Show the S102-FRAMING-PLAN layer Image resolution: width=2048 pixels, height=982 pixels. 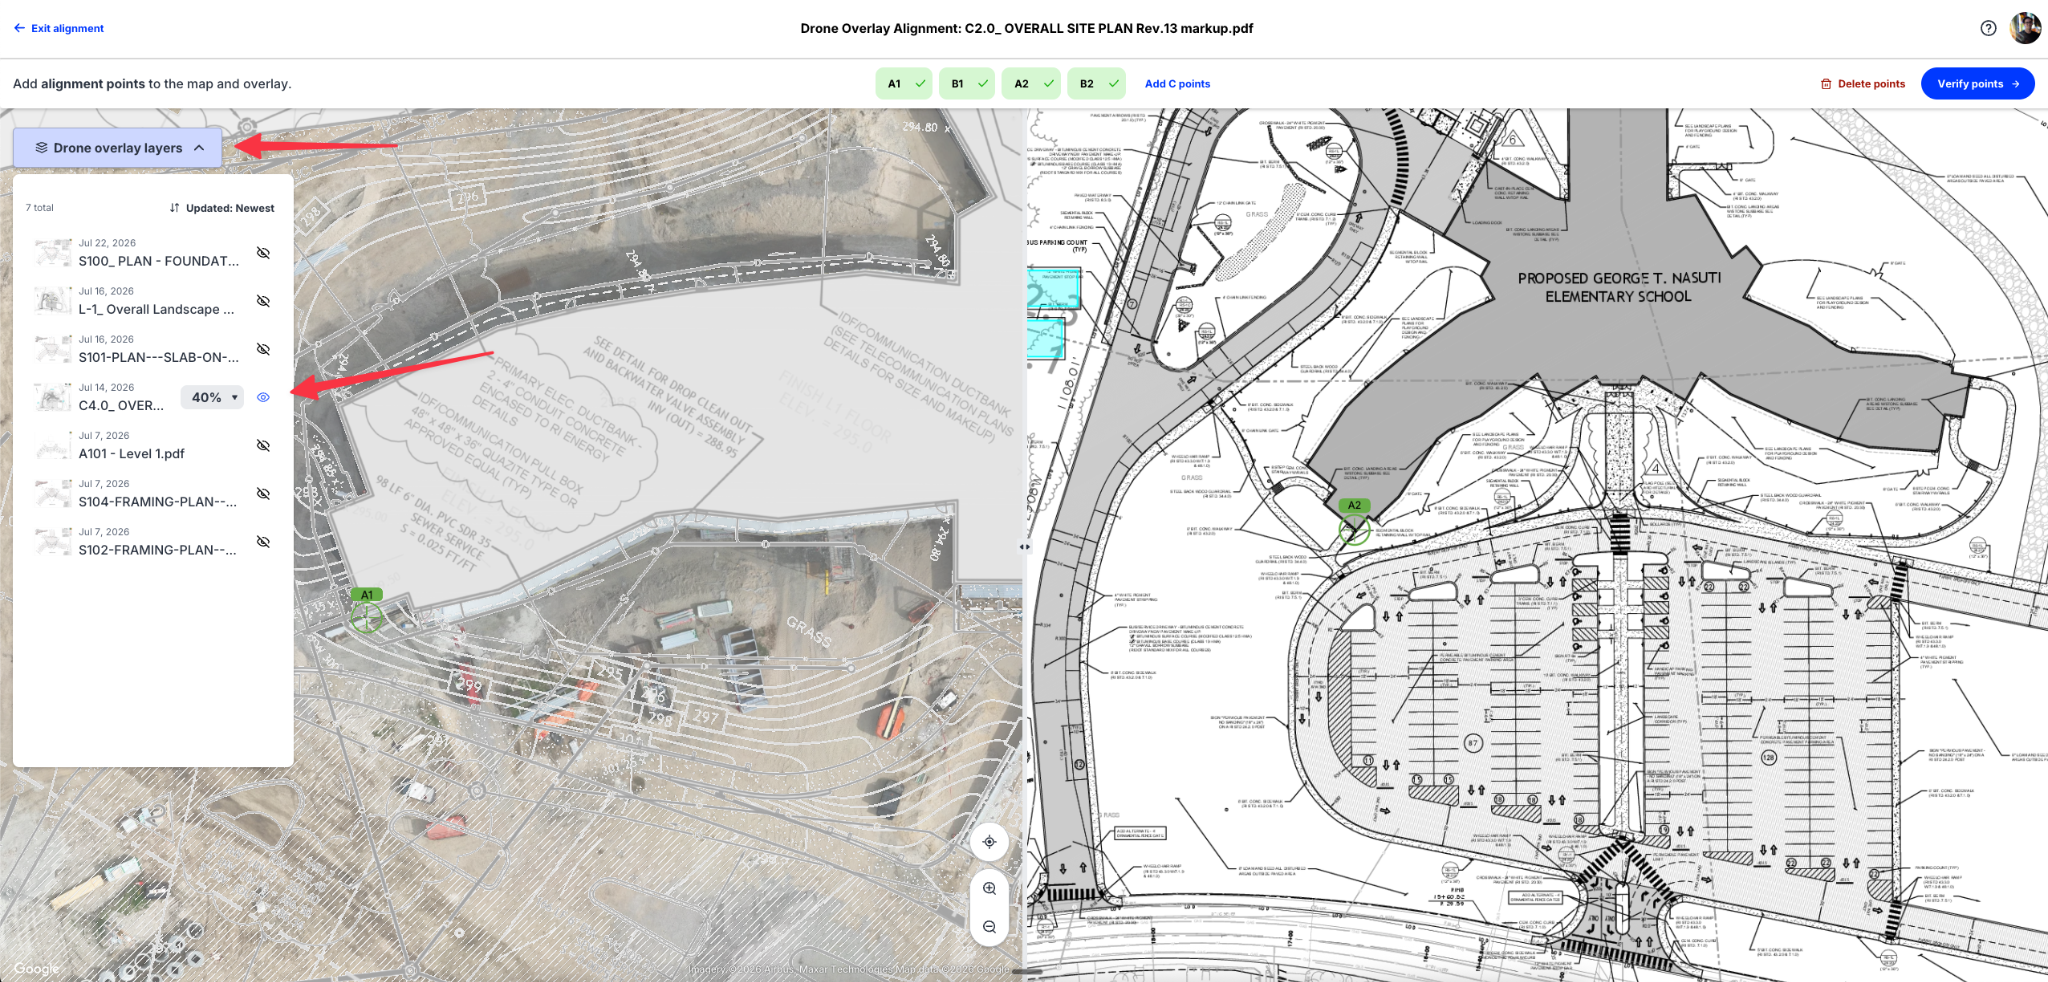tap(263, 541)
